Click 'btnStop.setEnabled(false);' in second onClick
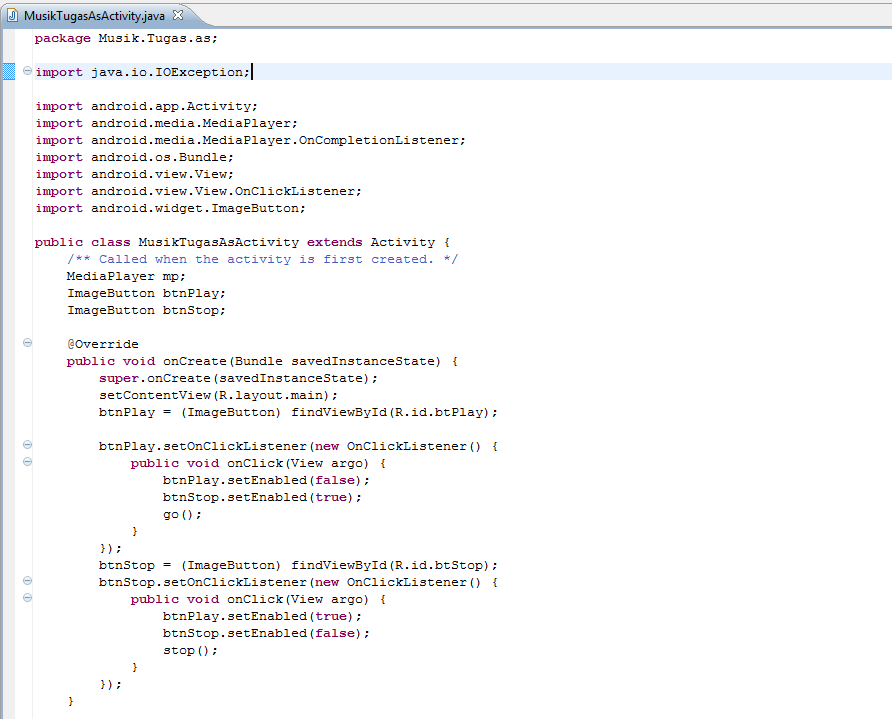This screenshot has width=892, height=719. [x=266, y=634]
